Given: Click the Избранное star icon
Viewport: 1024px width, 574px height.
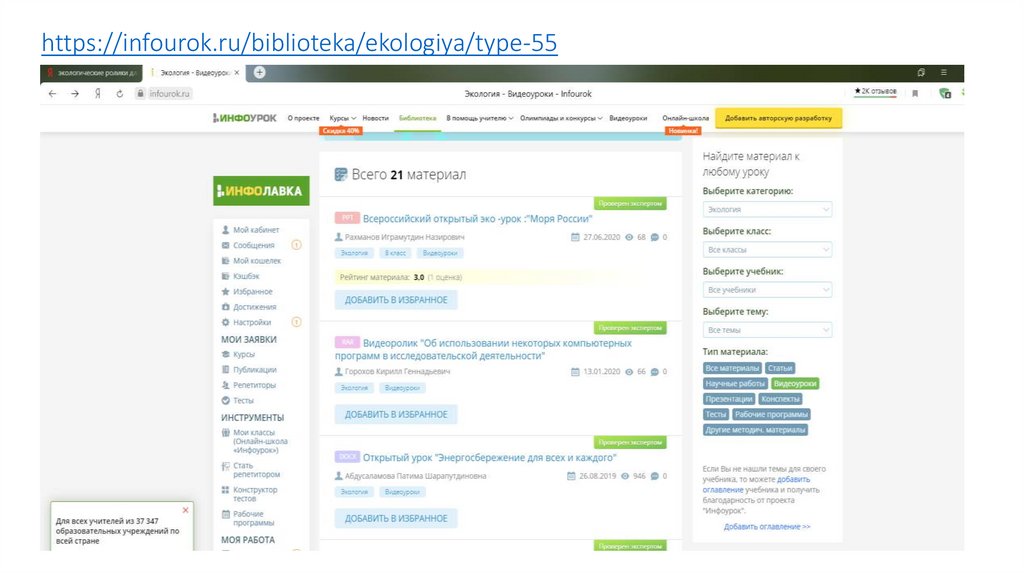Looking at the screenshot, I should pyautogui.click(x=225, y=291).
